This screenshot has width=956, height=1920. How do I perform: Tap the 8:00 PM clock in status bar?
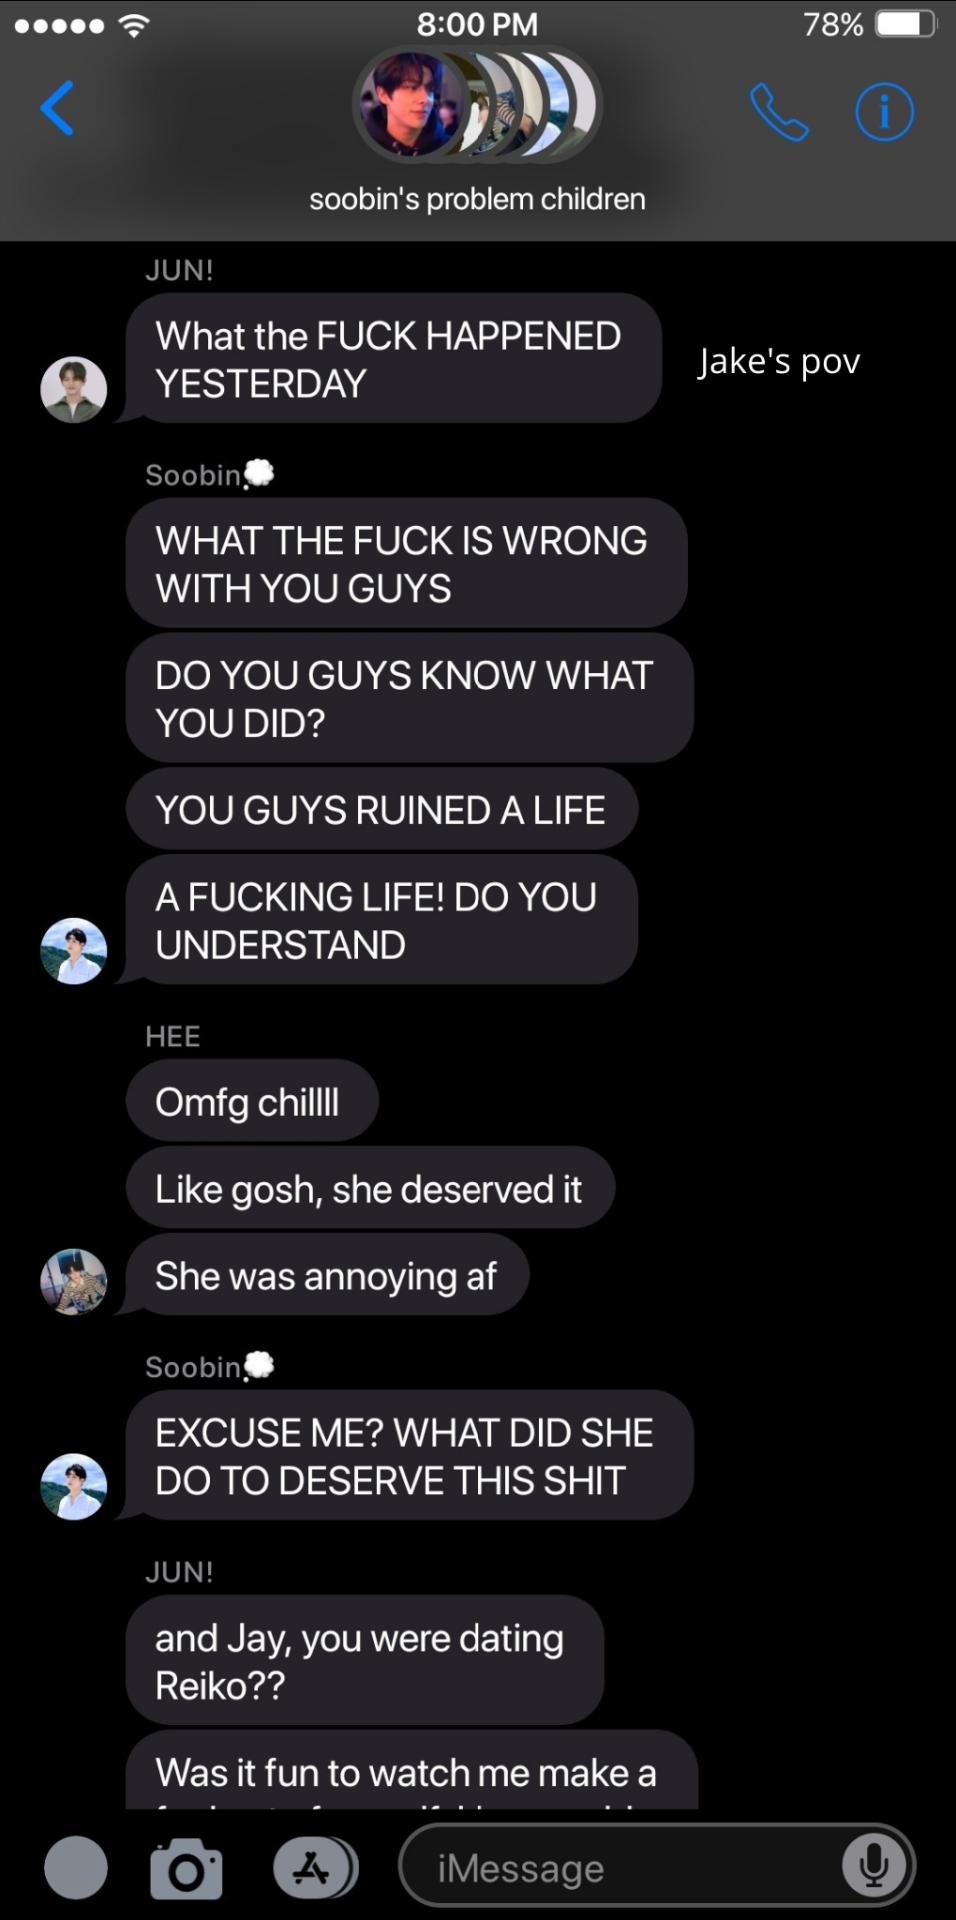477,24
